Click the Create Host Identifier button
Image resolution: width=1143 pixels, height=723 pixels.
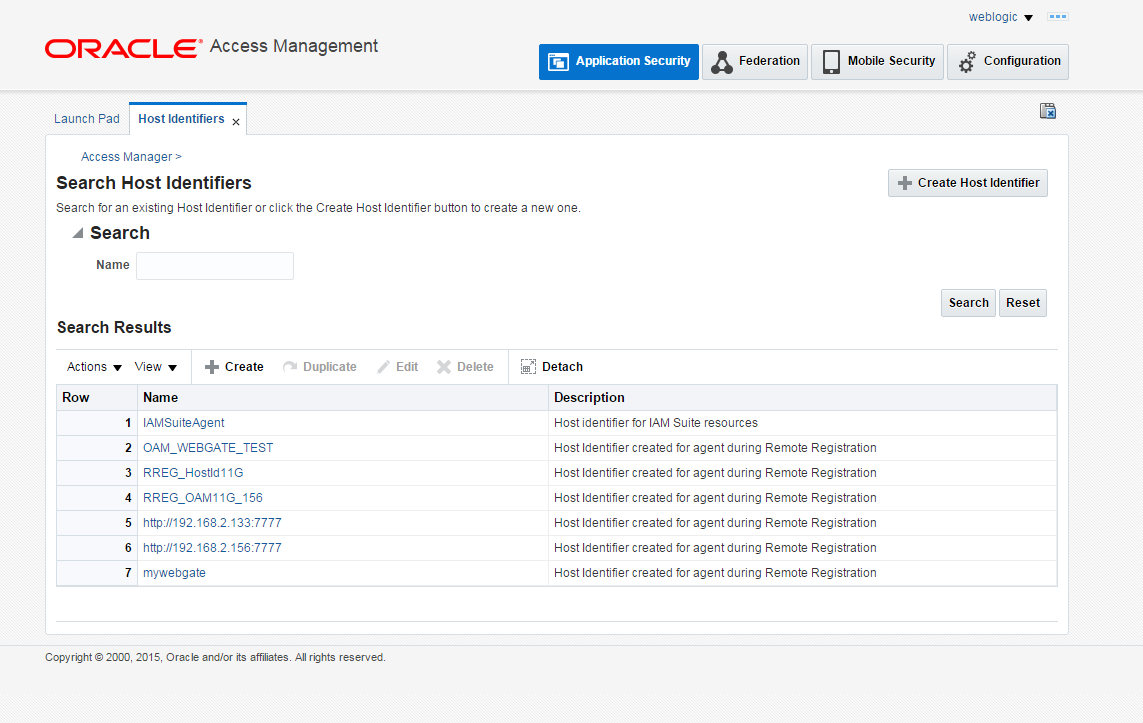pos(967,183)
